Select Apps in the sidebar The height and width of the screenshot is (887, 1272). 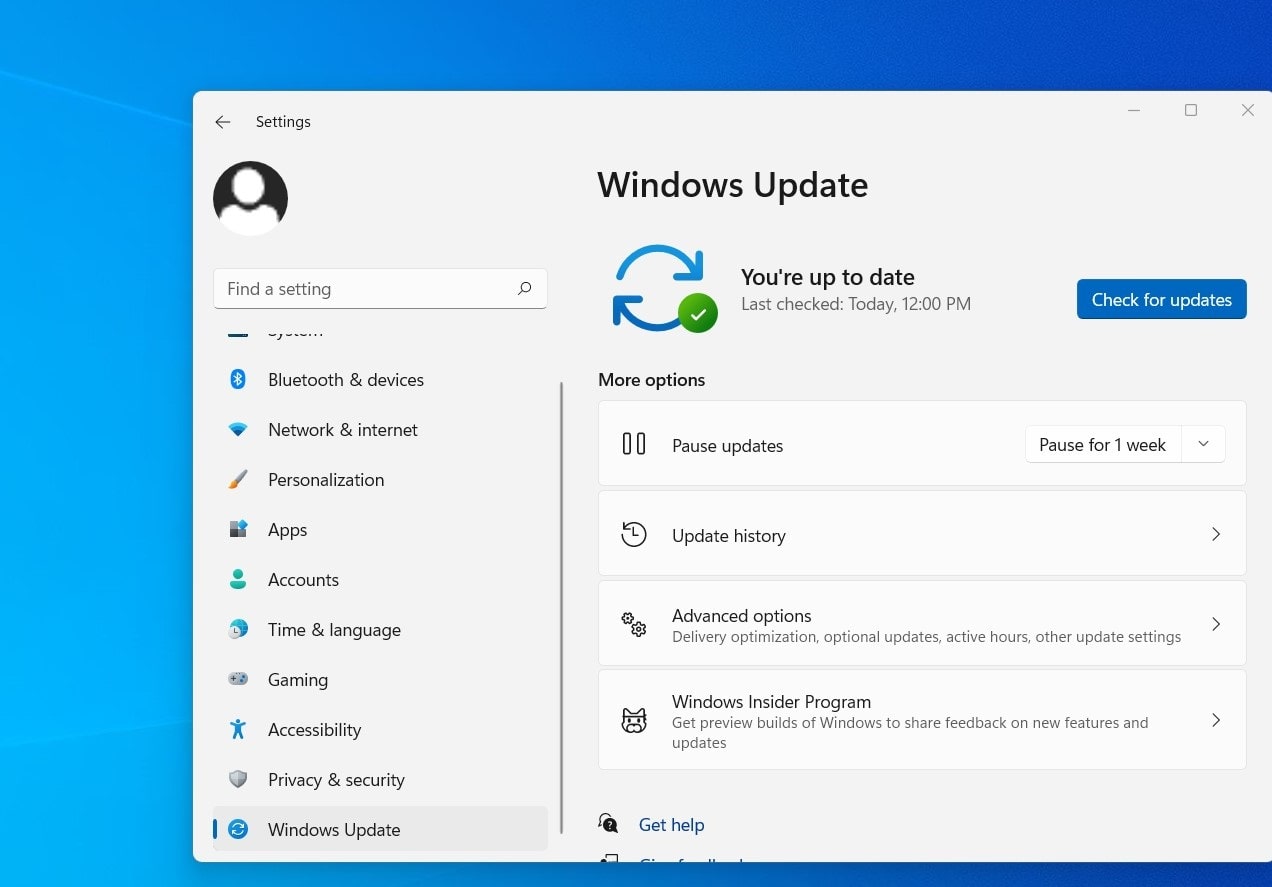[x=287, y=529]
